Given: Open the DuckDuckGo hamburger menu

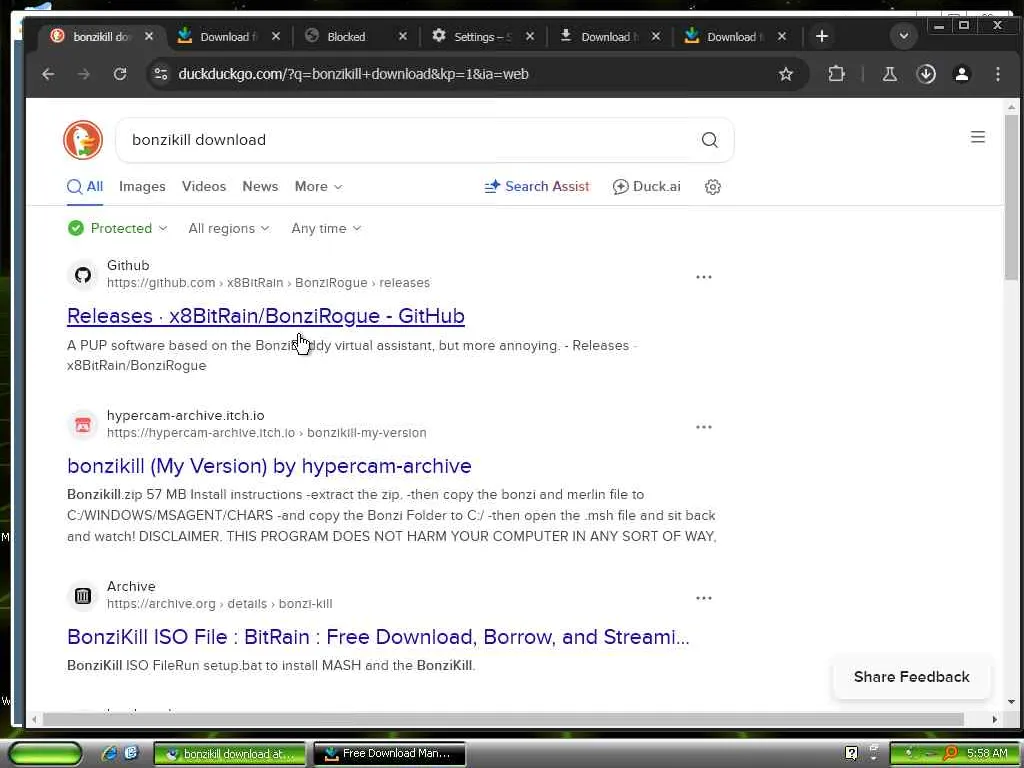Looking at the screenshot, I should 978,137.
